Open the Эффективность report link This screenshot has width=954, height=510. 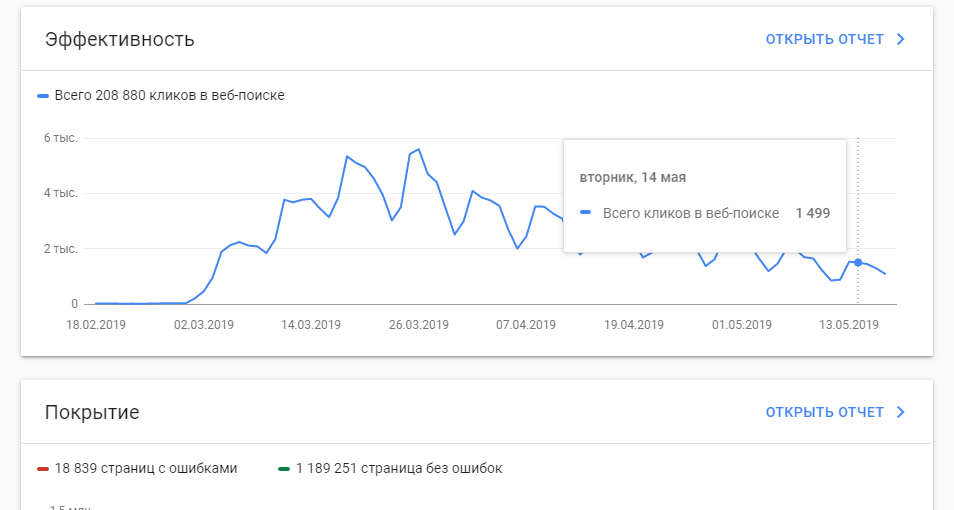[x=824, y=39]
